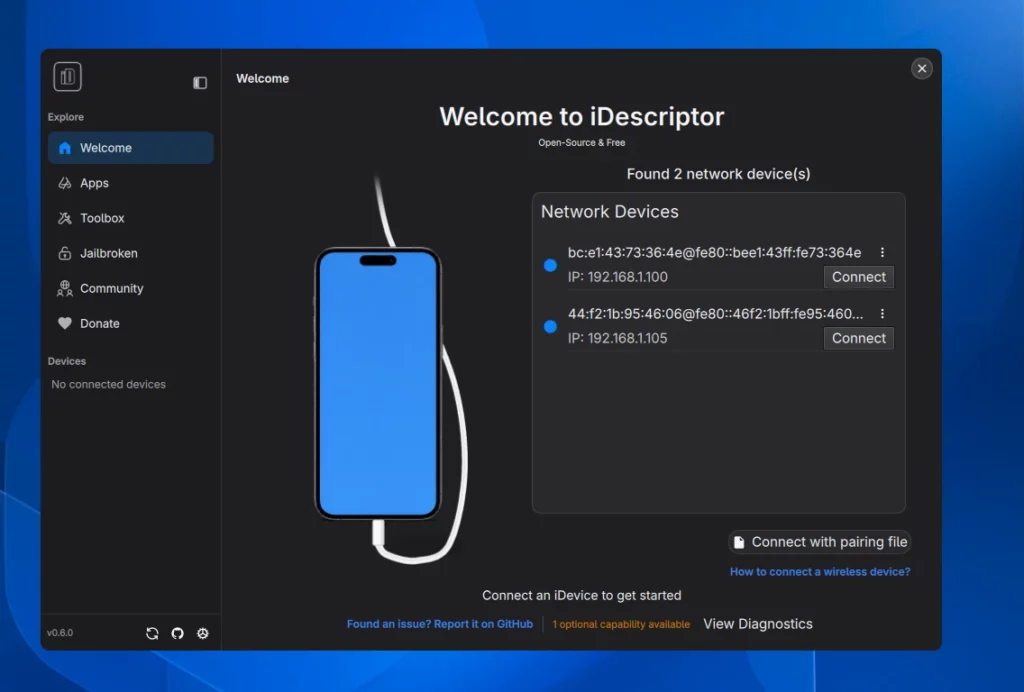Image resolution: width=1024 pixels, height=692 pixels.
Task: Click the Donate heart icon
Action: point(65,323)
